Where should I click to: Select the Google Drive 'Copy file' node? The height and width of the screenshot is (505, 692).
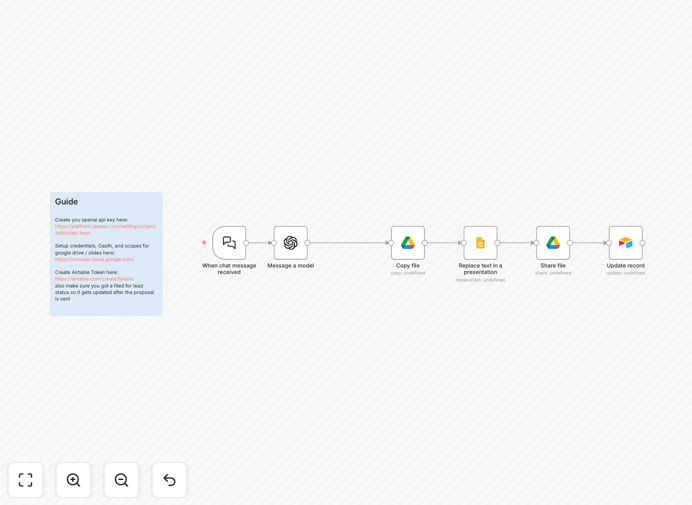tap(408, 243)
